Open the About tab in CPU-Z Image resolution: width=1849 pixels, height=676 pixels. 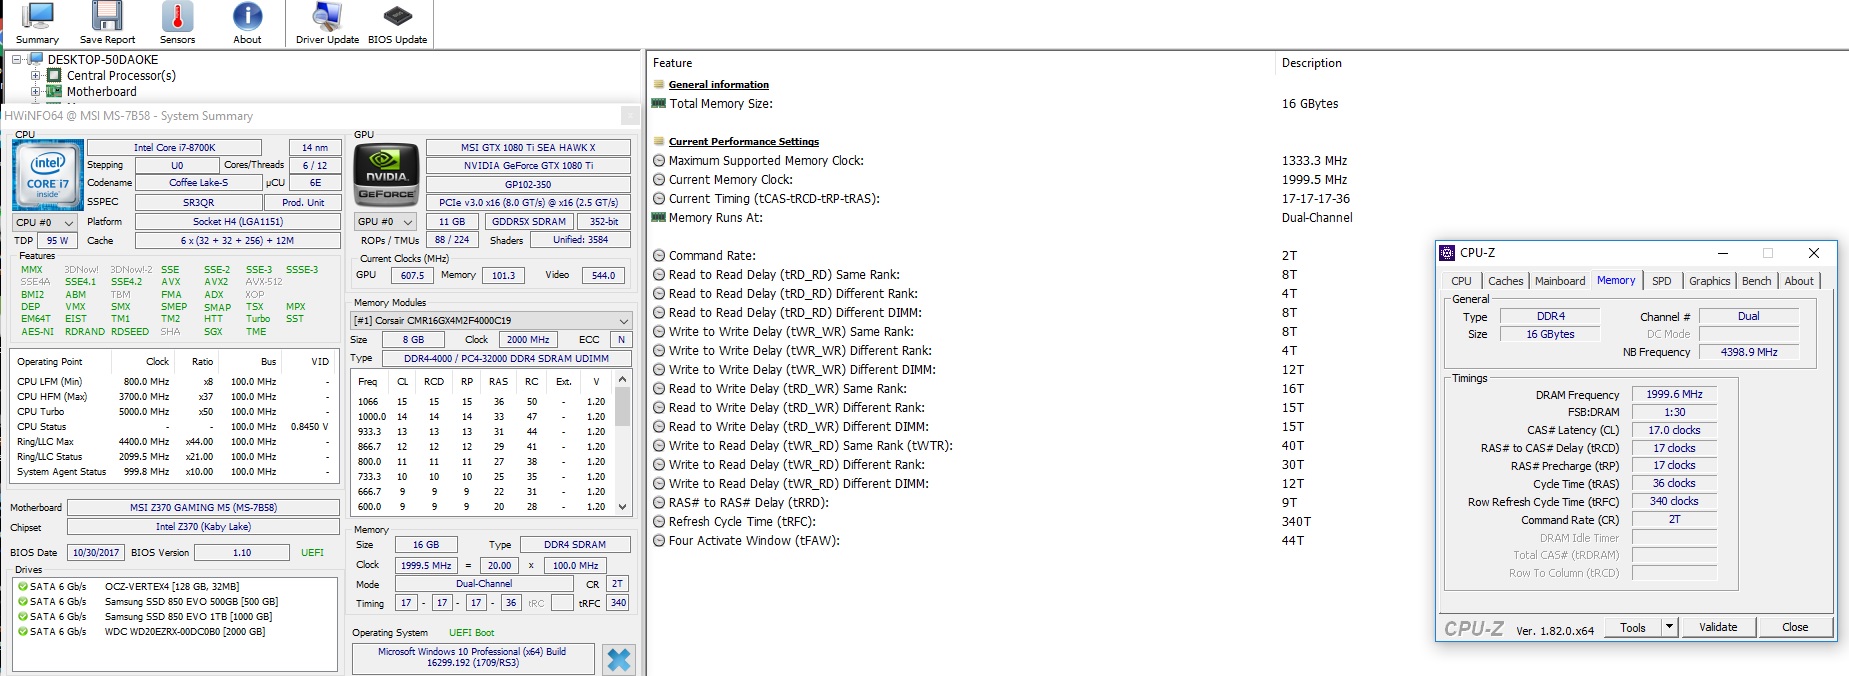pos(1799,281)
